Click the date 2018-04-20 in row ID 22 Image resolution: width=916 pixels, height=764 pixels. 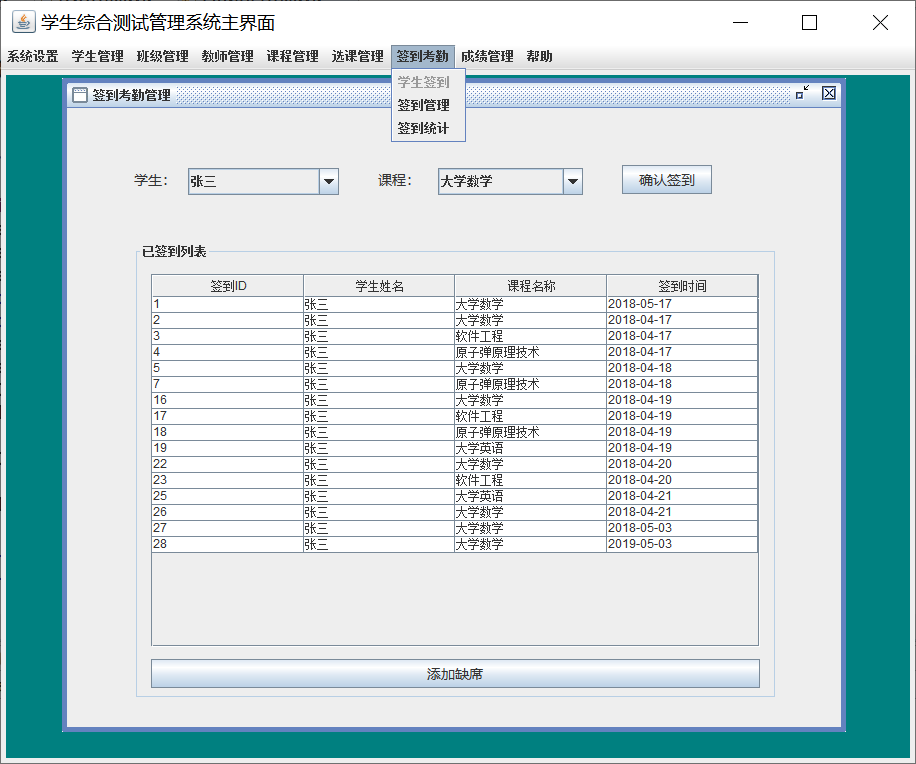[640, 464]
